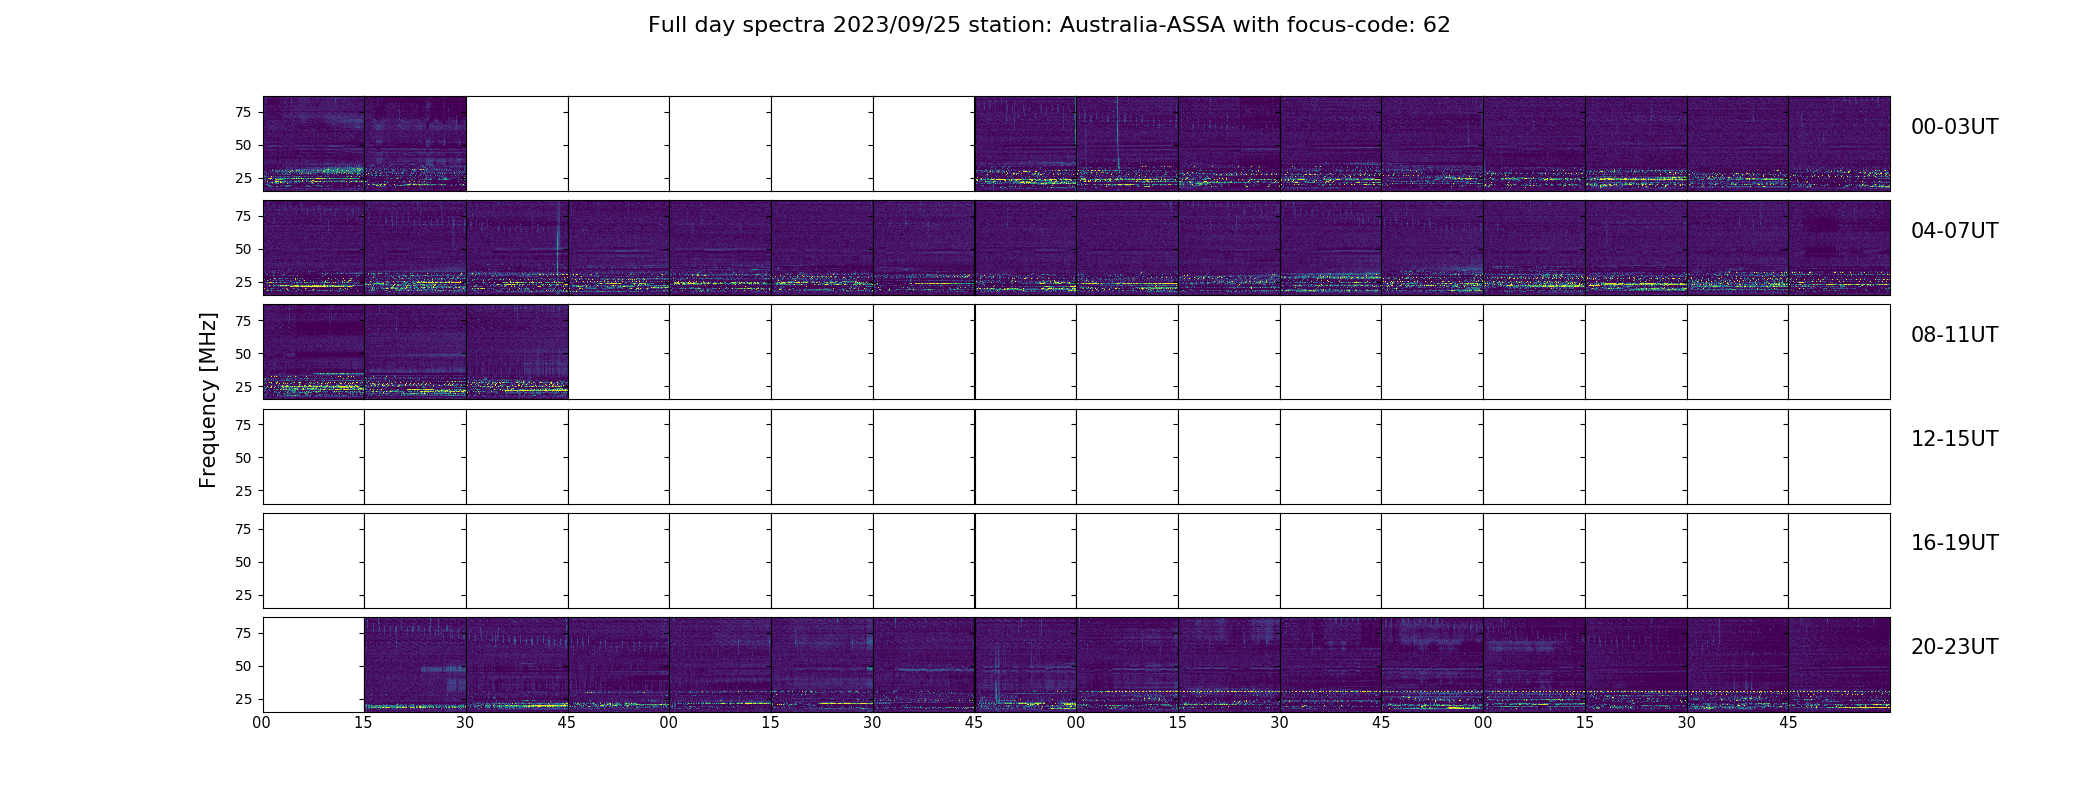Open the 22:30–22:45 UT spectrogram panel
The image size is (2100, 800).
point(1331,665)
